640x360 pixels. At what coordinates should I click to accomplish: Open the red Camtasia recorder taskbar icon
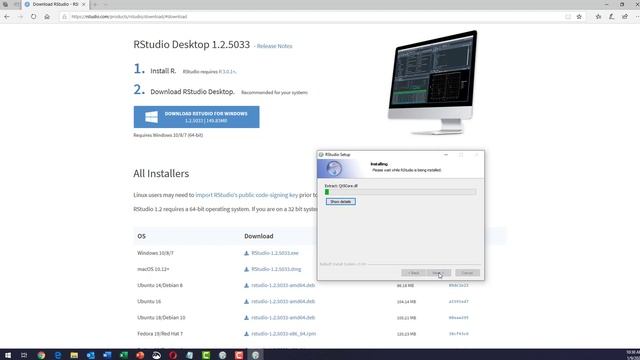(x=239, y=355)
